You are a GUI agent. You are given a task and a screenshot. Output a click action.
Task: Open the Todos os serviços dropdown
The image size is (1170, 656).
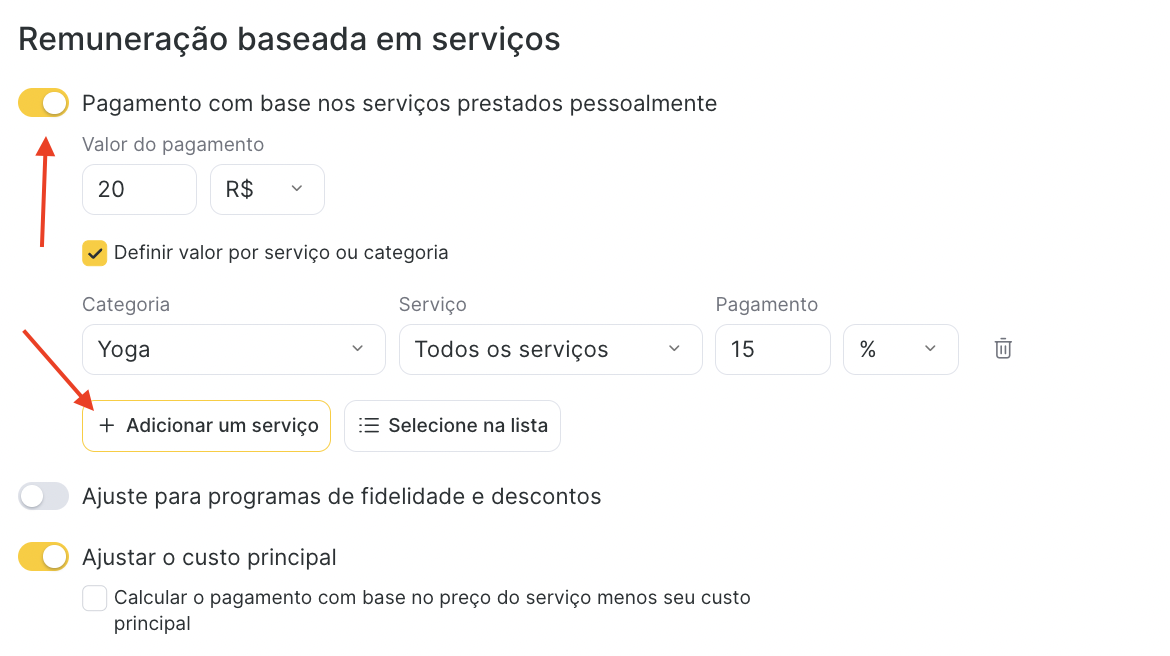551,349
